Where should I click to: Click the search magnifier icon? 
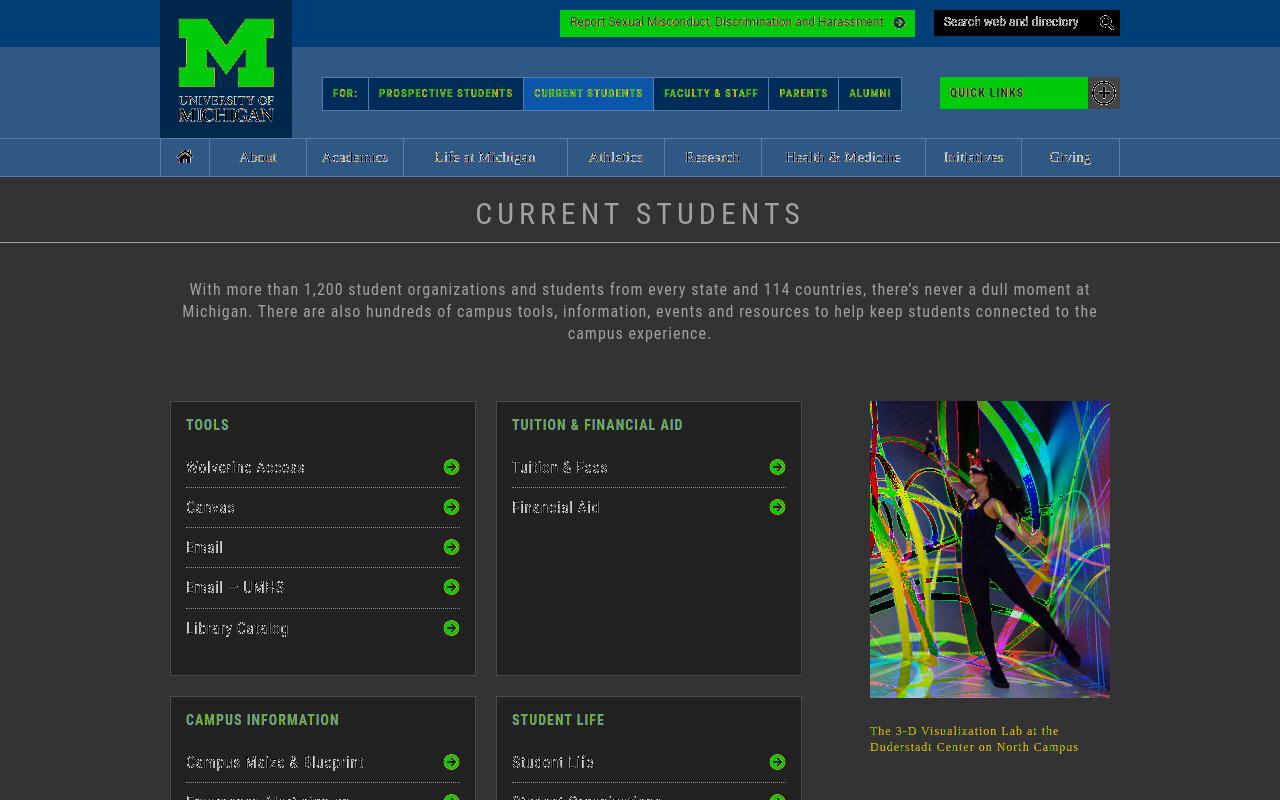pyautogui.click(x=1106, y=22)
